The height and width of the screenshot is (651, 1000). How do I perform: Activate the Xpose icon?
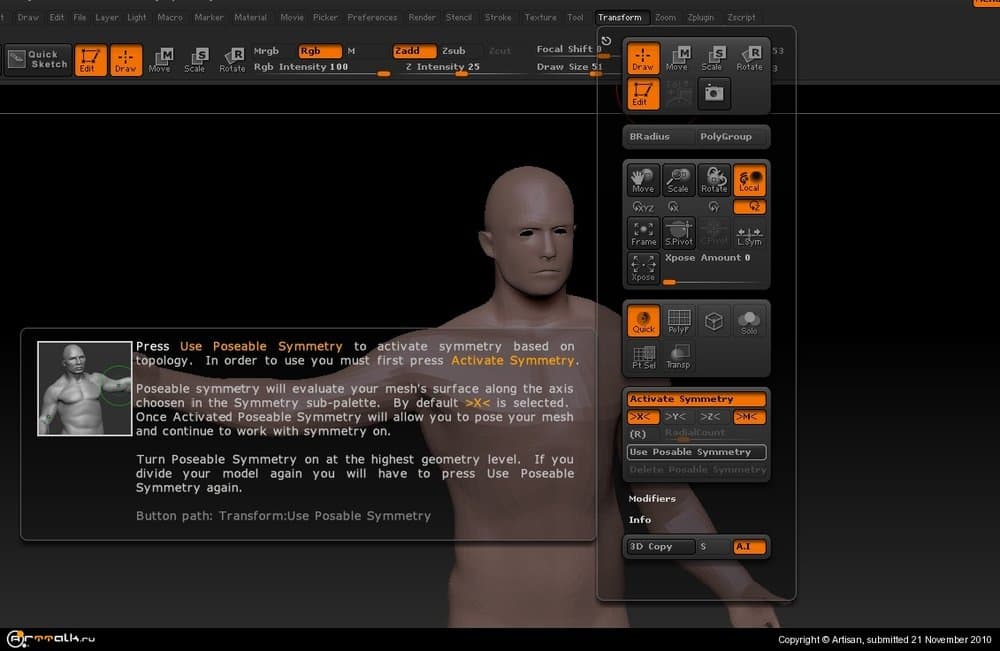pyautogui.click(x=643, y=268)
